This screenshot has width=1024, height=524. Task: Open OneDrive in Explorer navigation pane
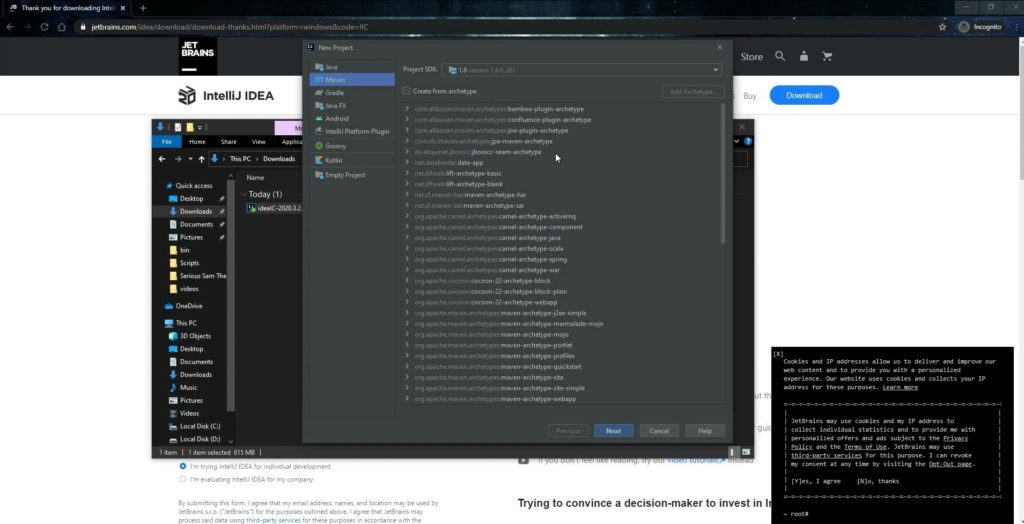click(x=189, y=306)
